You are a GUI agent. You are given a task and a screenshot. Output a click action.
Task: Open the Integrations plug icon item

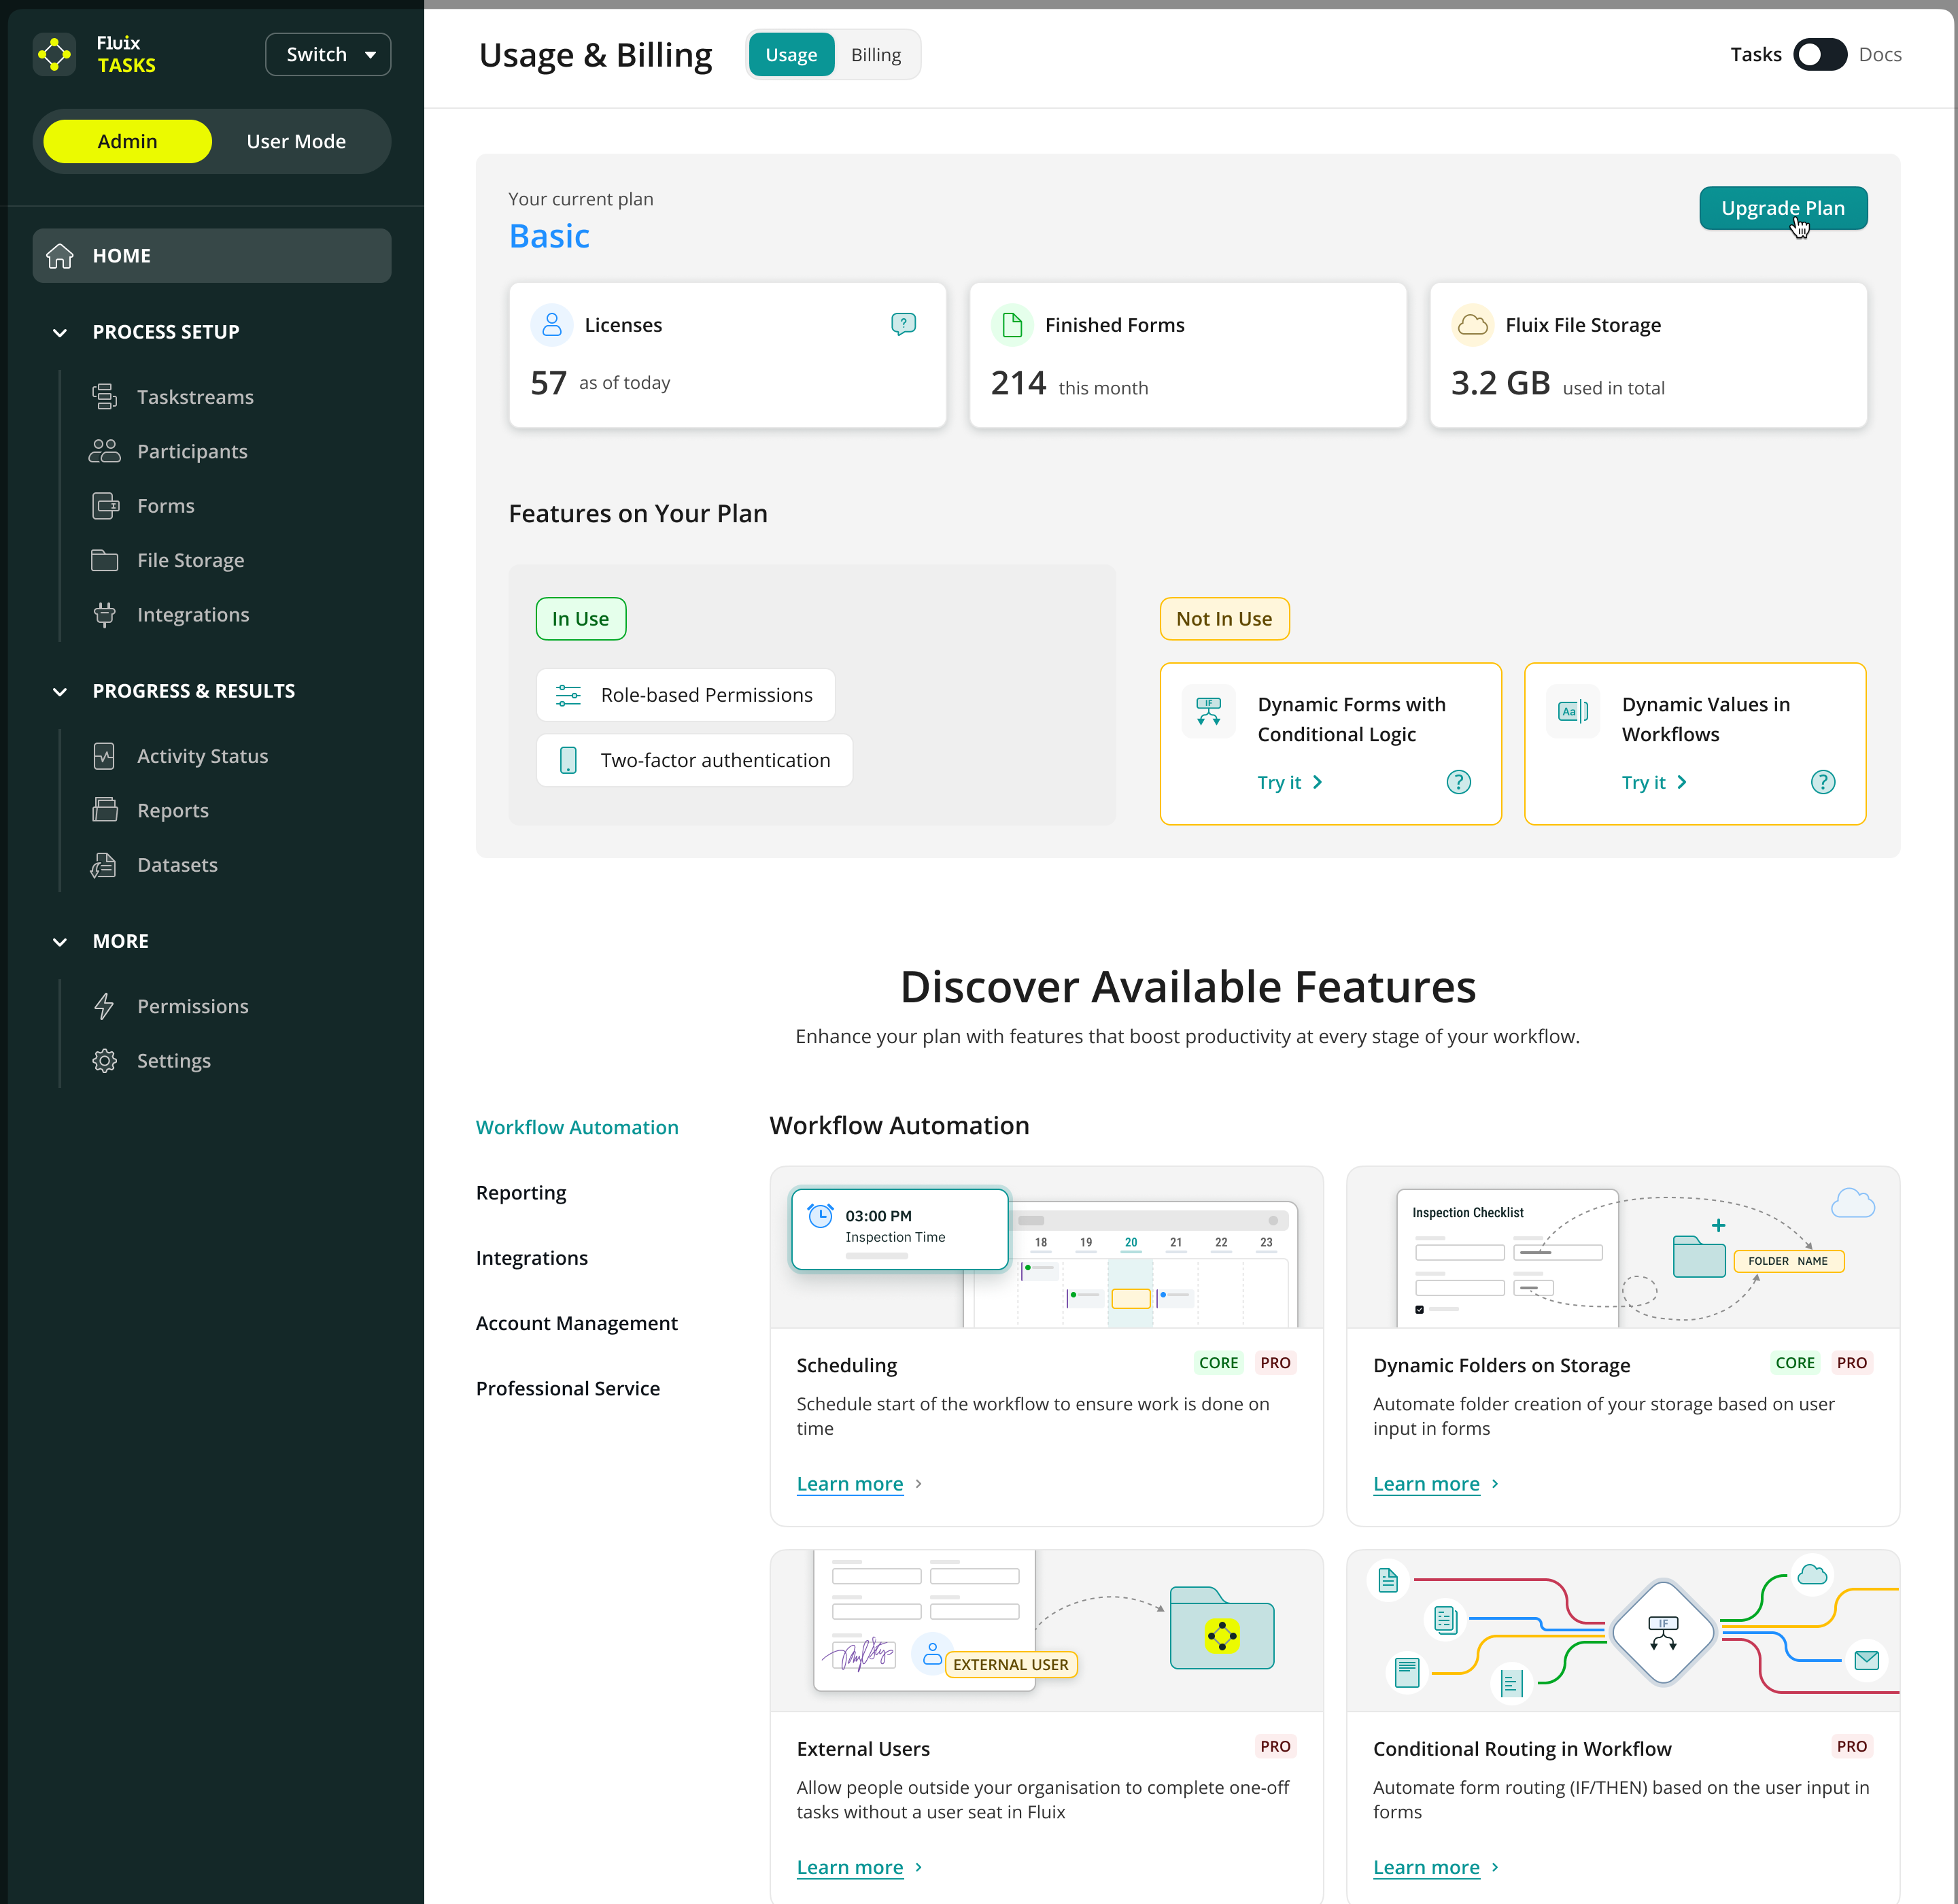tap(104, 615)
